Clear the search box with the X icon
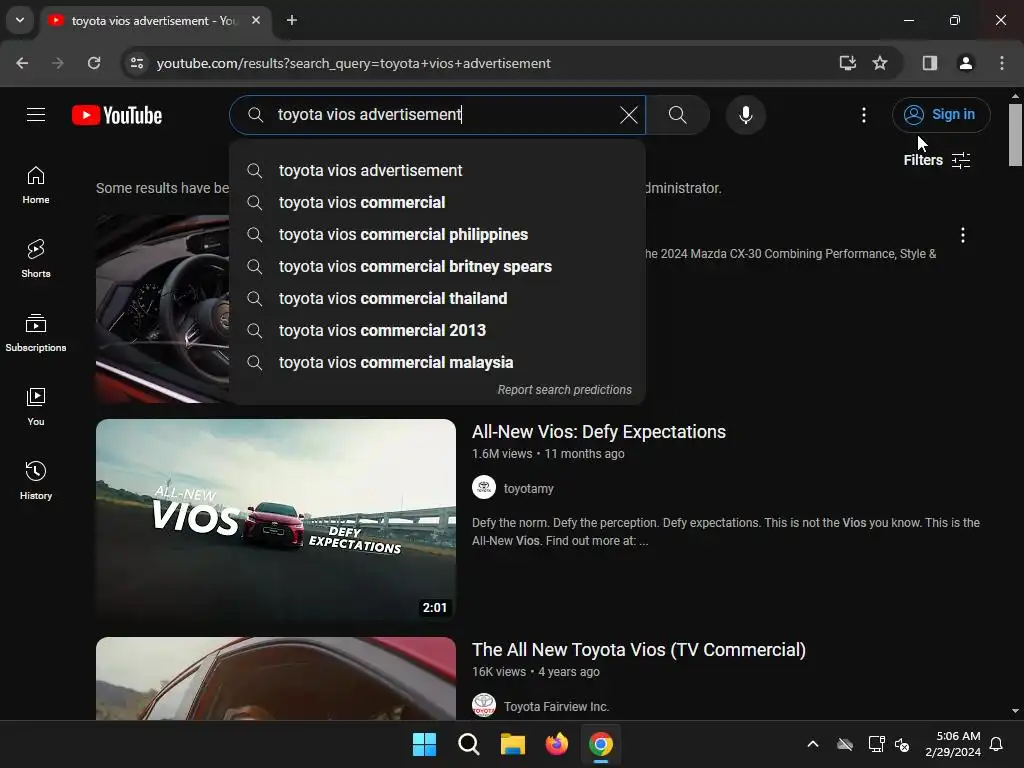 coord(628,115)
